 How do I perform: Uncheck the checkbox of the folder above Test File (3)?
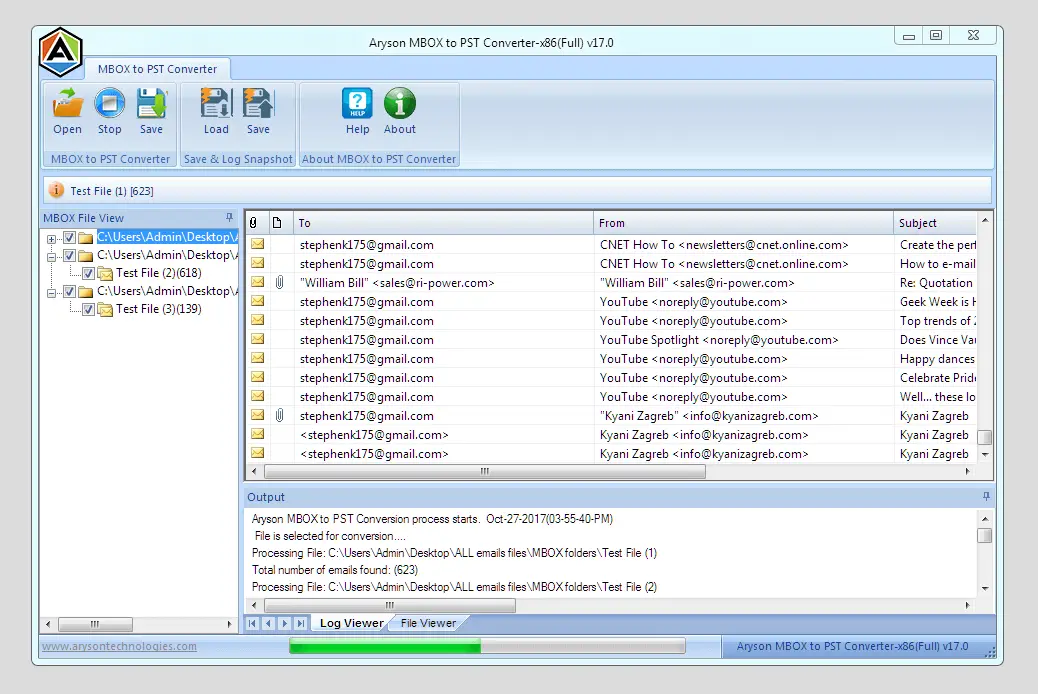(x=70, y=291)
